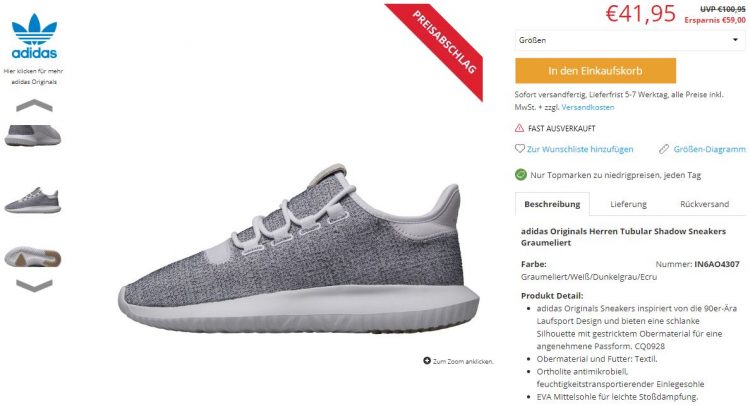Open the Versandkosten link

click(588, 107)
